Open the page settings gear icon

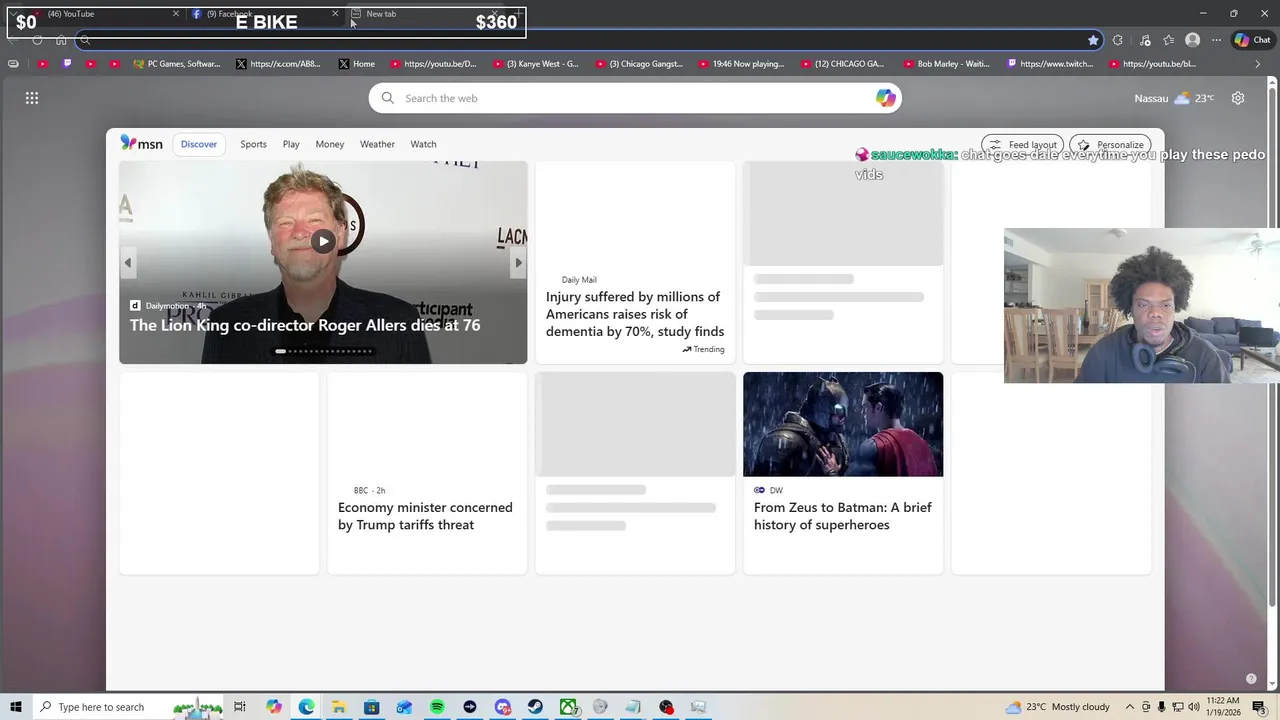click(x=1238, y=98)
